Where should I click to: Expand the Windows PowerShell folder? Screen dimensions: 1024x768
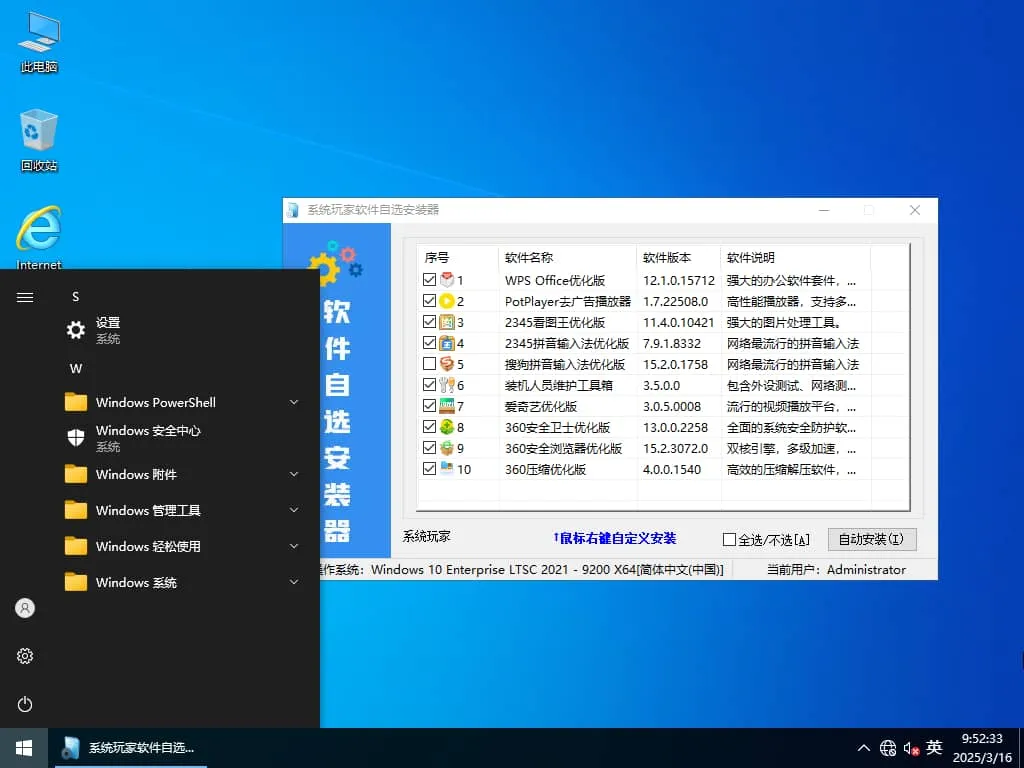click(293, 402)
